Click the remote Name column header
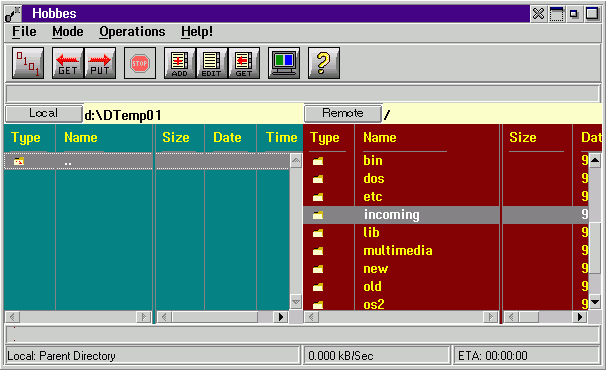606x370 pixels. click(x=380, y=137)
